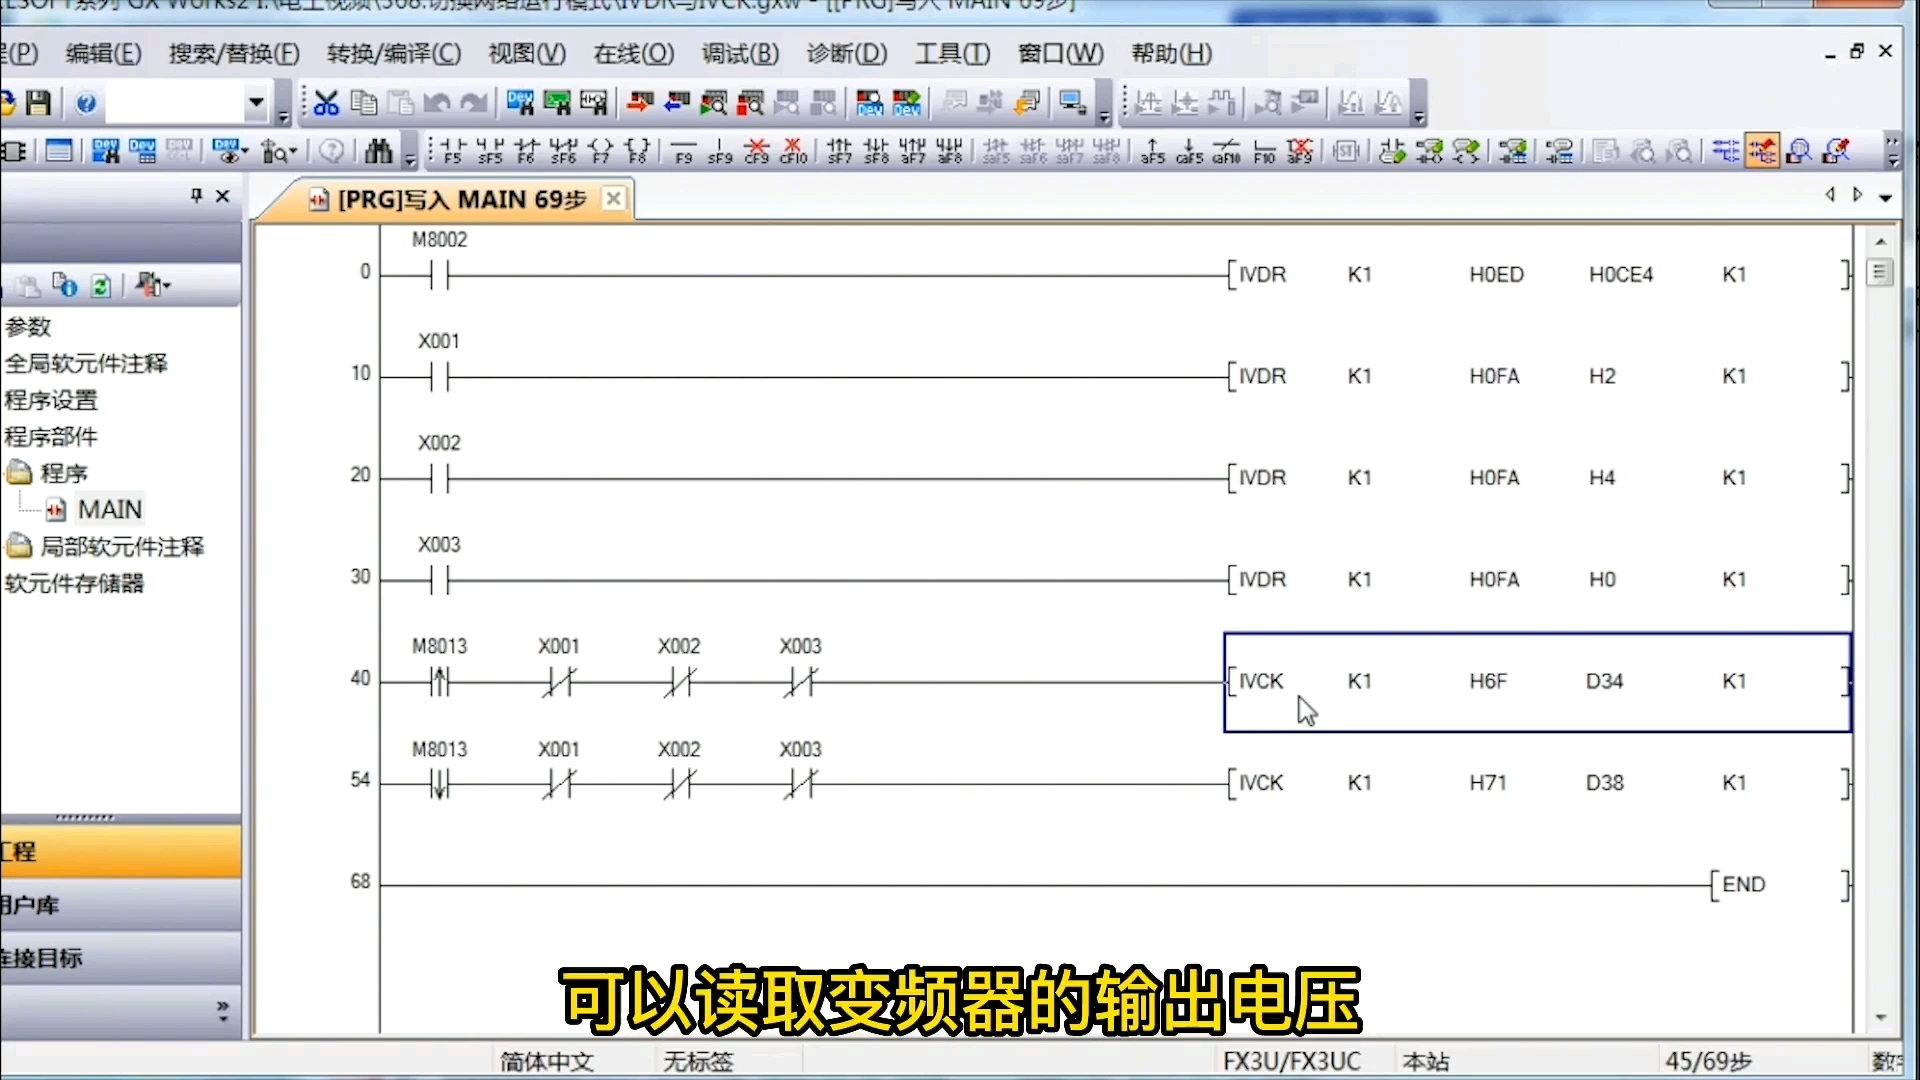
Task: Click the F10 line drawing icon
Action: [x=1264, y=151]
